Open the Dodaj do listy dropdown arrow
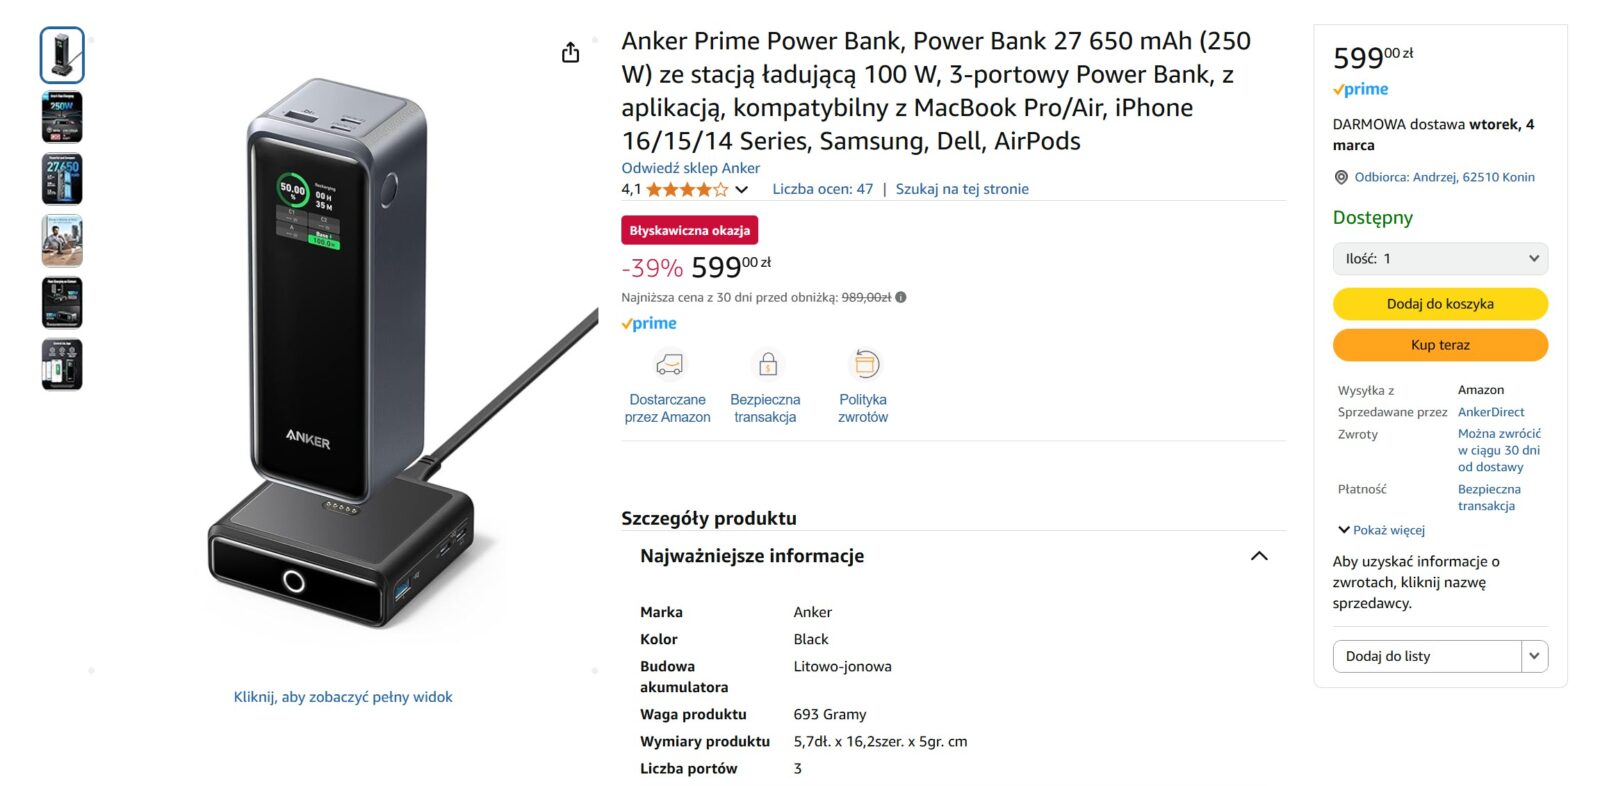The width and height of the screenshot is (1600, 786). click(x=1534, y=656)
